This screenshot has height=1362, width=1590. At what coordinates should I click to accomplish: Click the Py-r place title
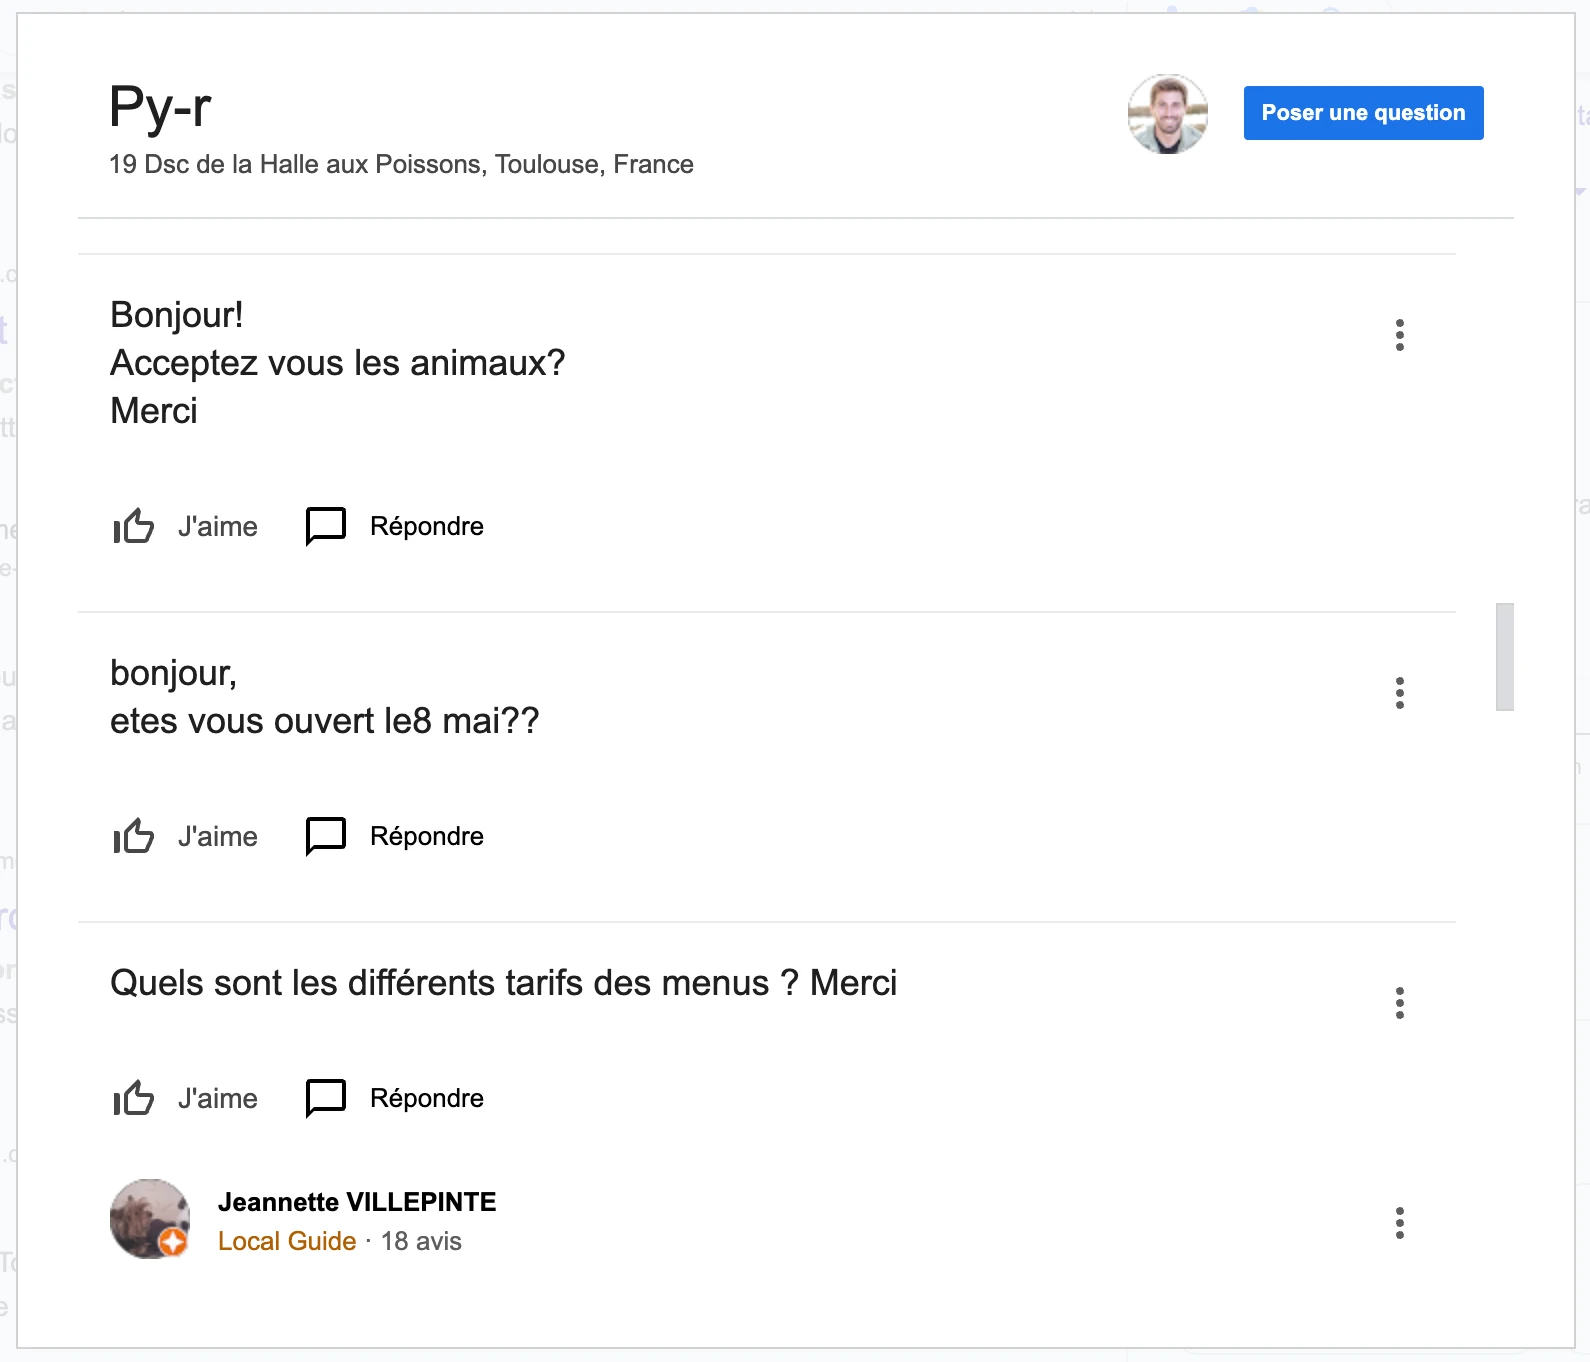[x=160, y=107]
